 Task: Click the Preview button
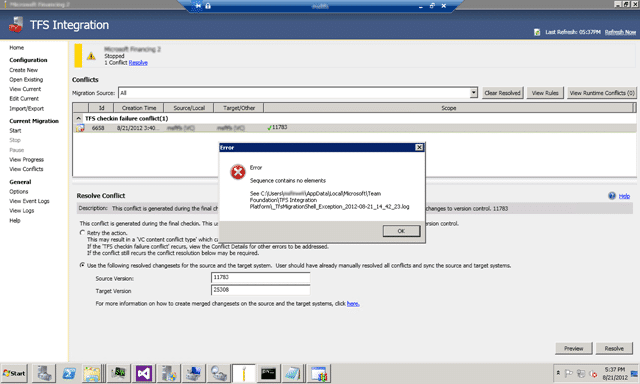(x=573, y=348)
